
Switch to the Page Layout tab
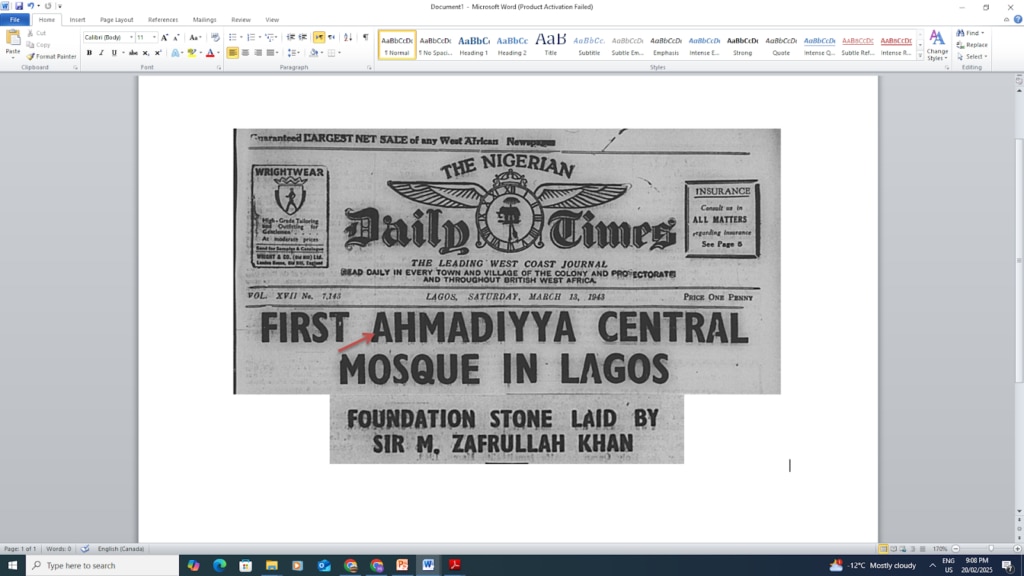tap(116, 20)
